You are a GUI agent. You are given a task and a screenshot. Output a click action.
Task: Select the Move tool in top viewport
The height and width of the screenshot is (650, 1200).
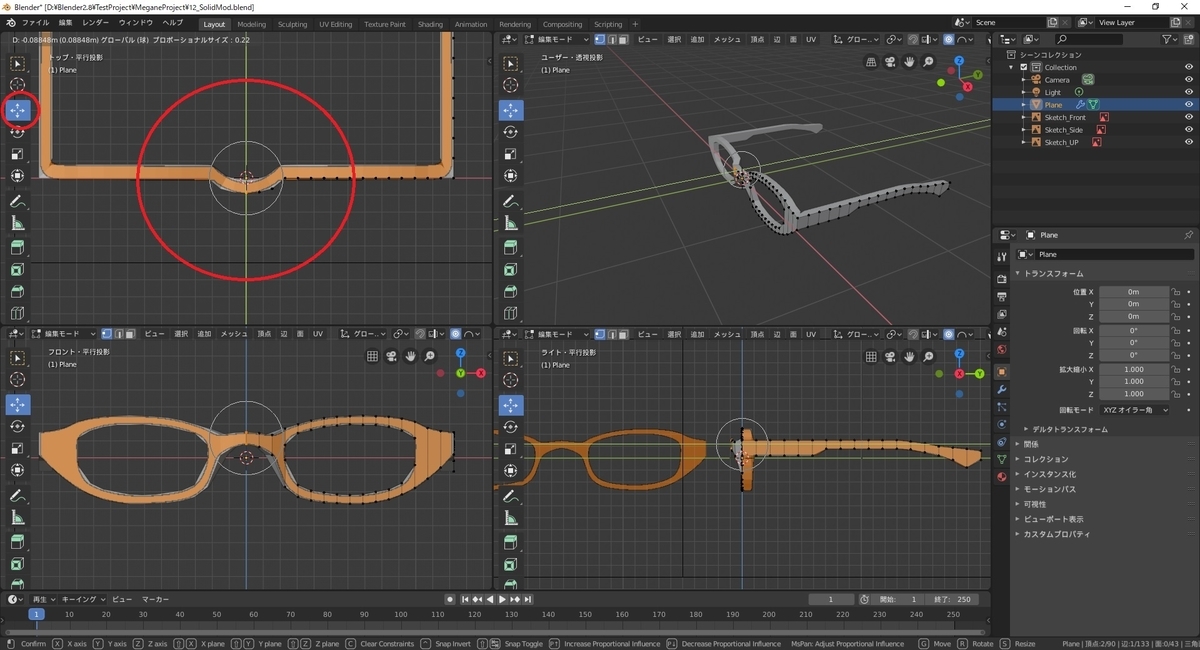click(x=18, y=110)
